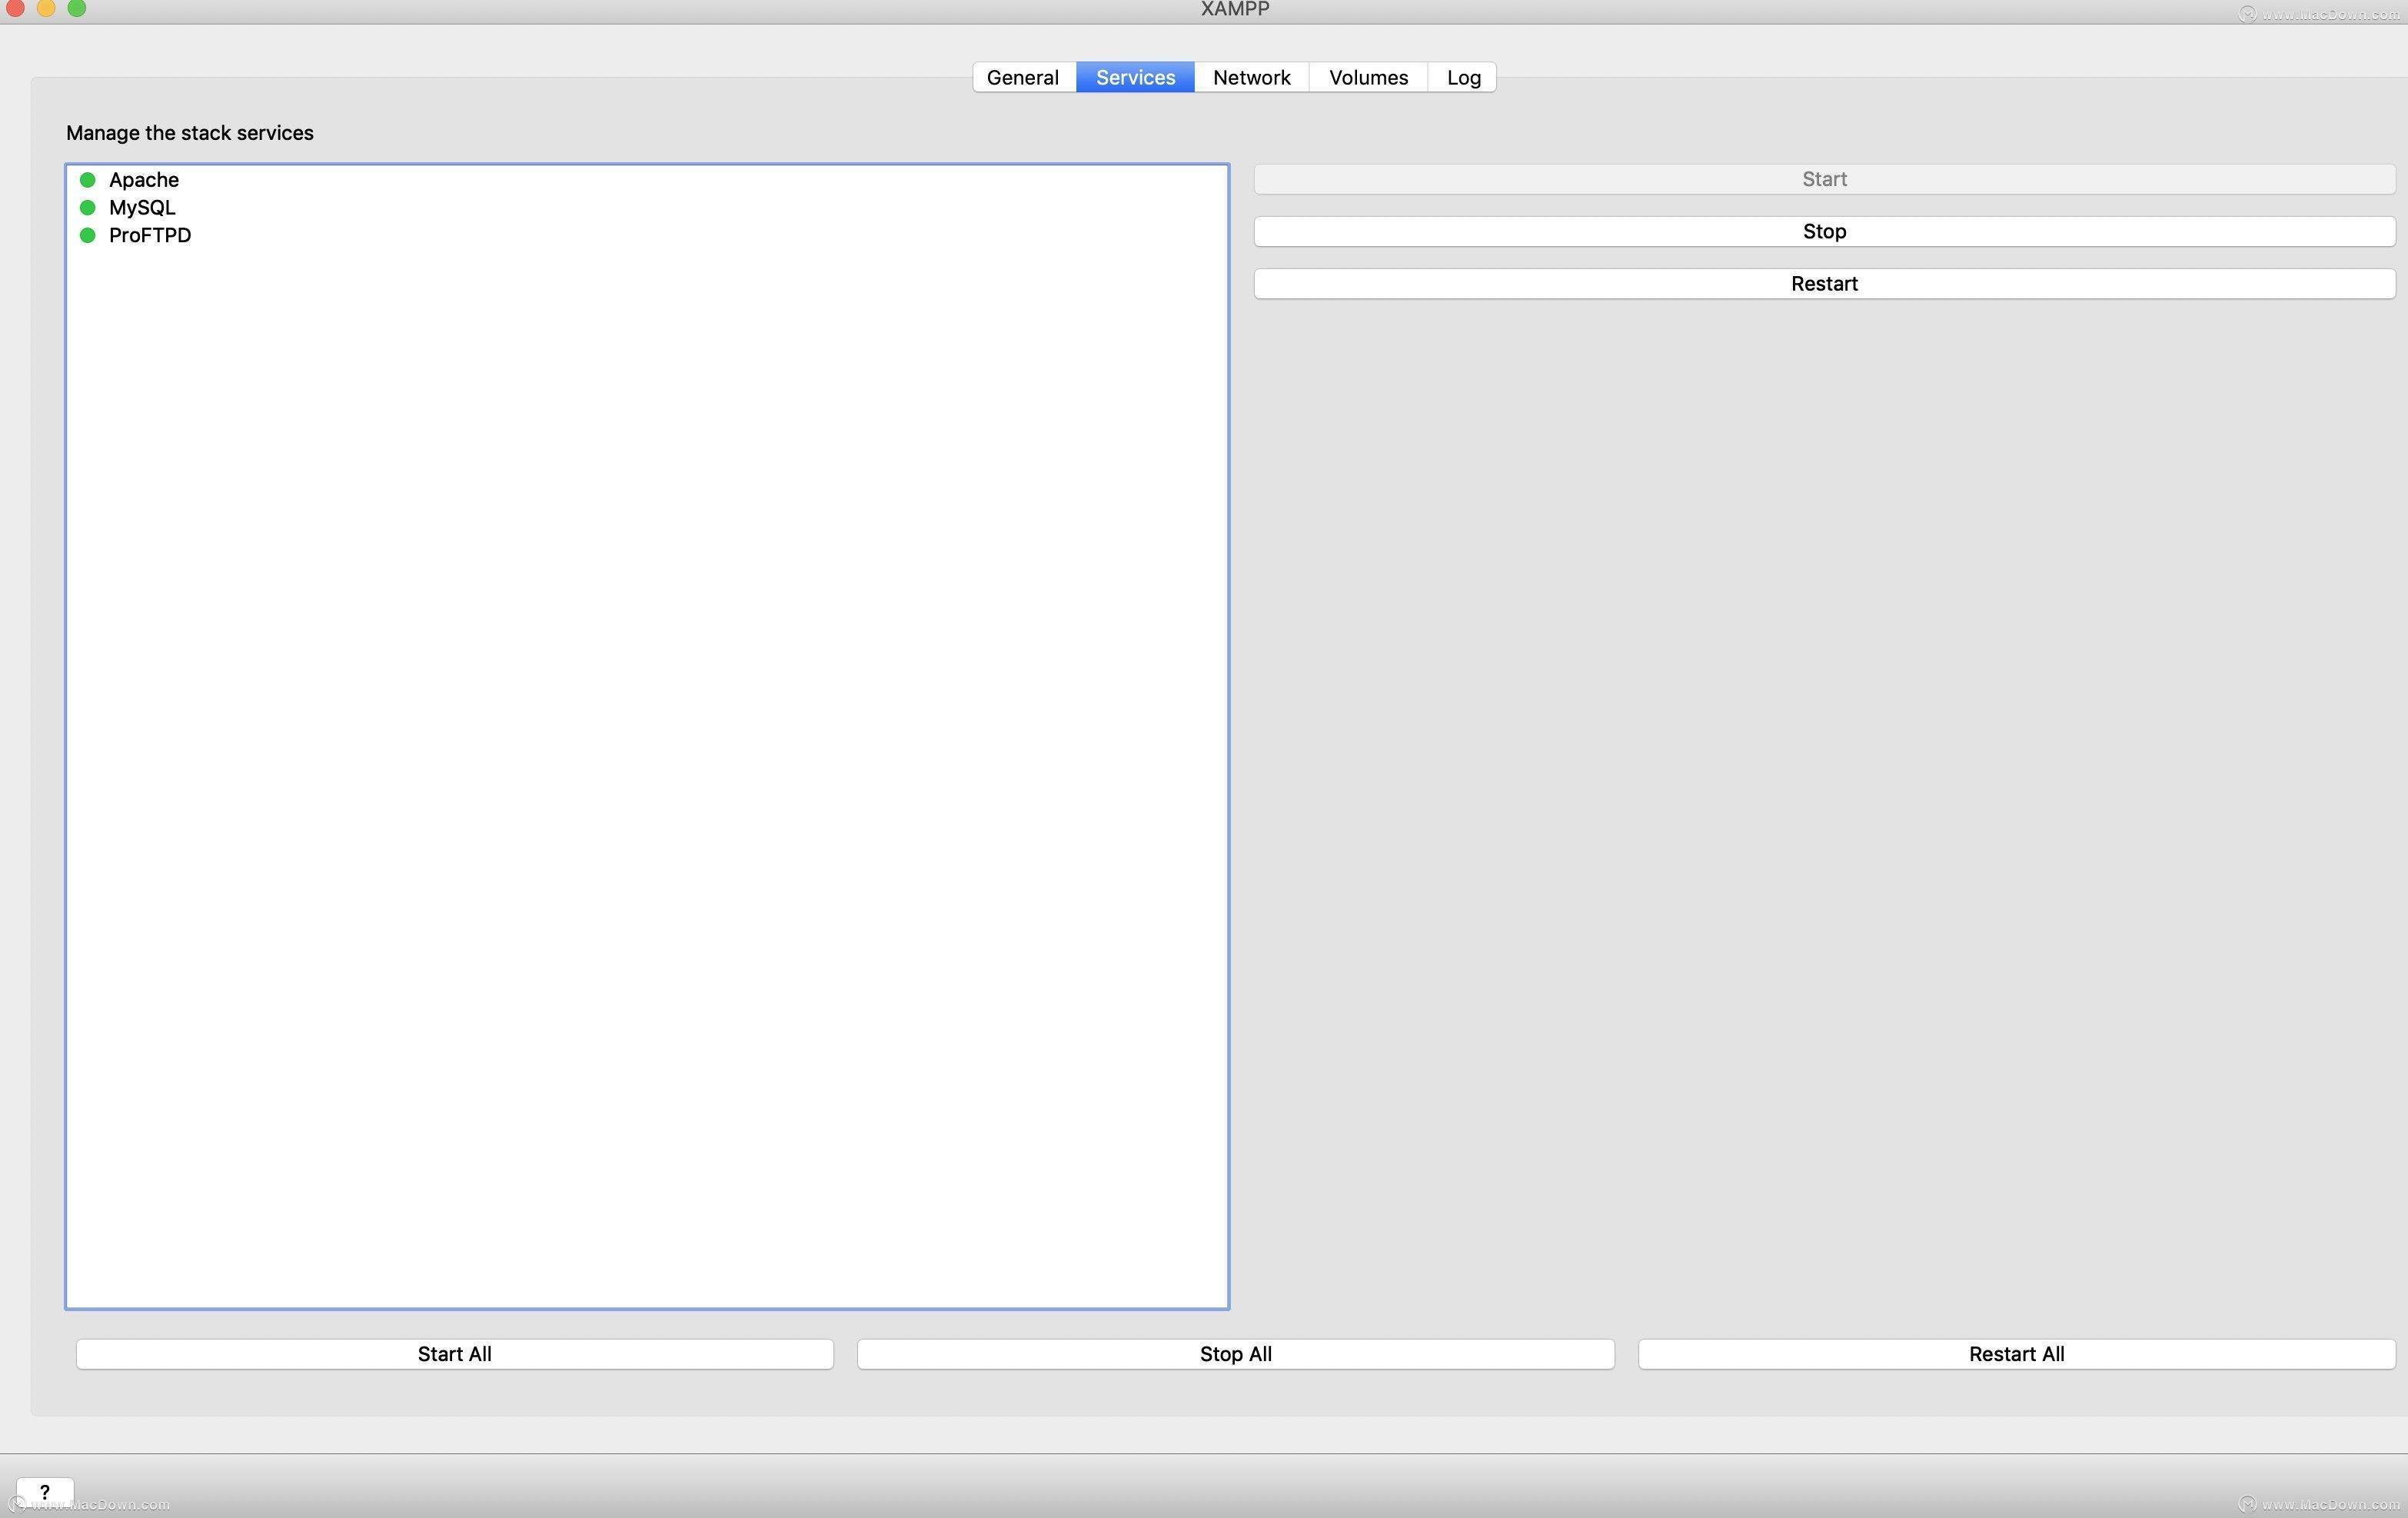Click the Restart All services button

[2017, 1352]
